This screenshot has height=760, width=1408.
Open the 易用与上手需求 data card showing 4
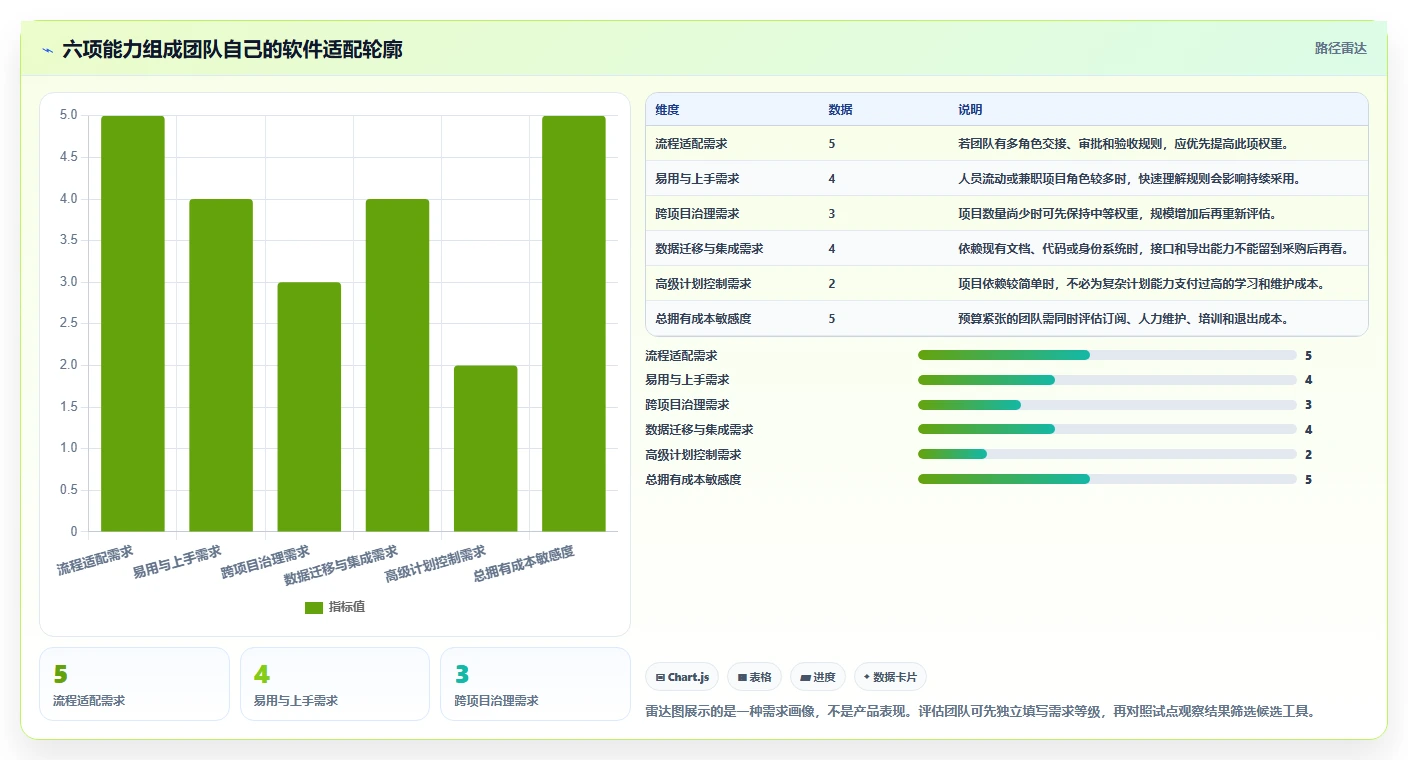[x=335, y=684]
